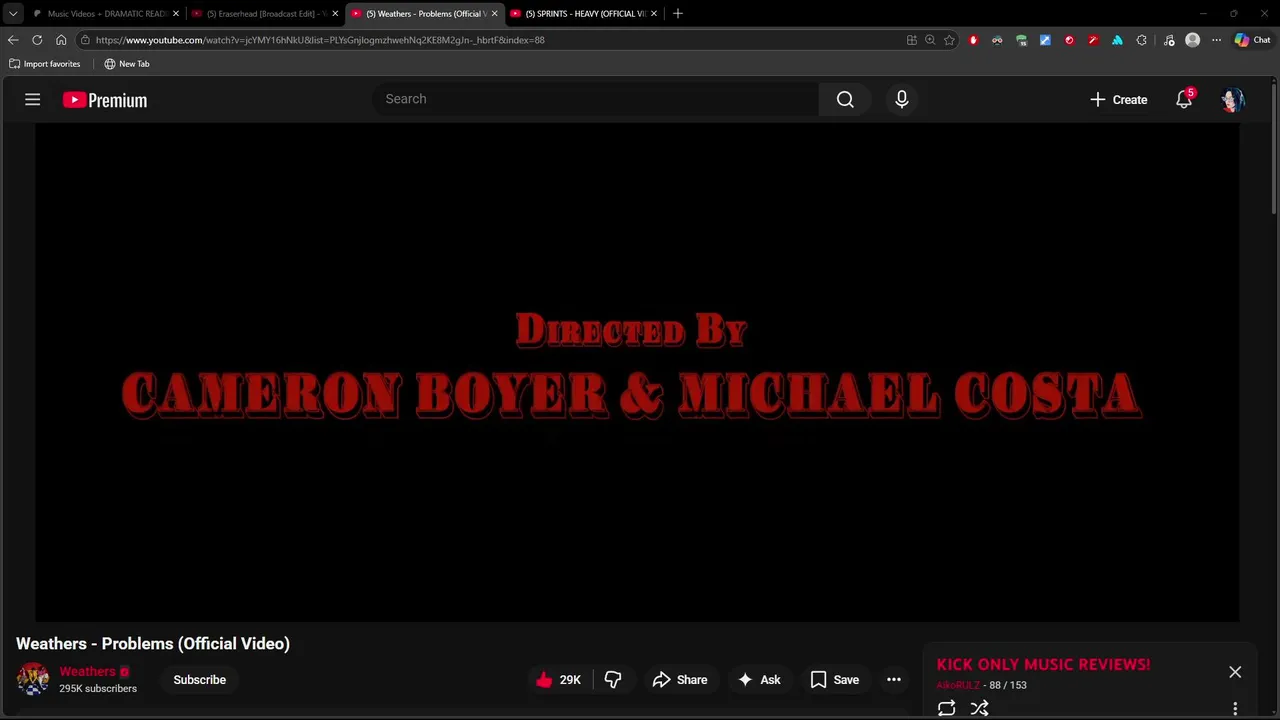Start voice search with microphone icon

coord(902,99)
